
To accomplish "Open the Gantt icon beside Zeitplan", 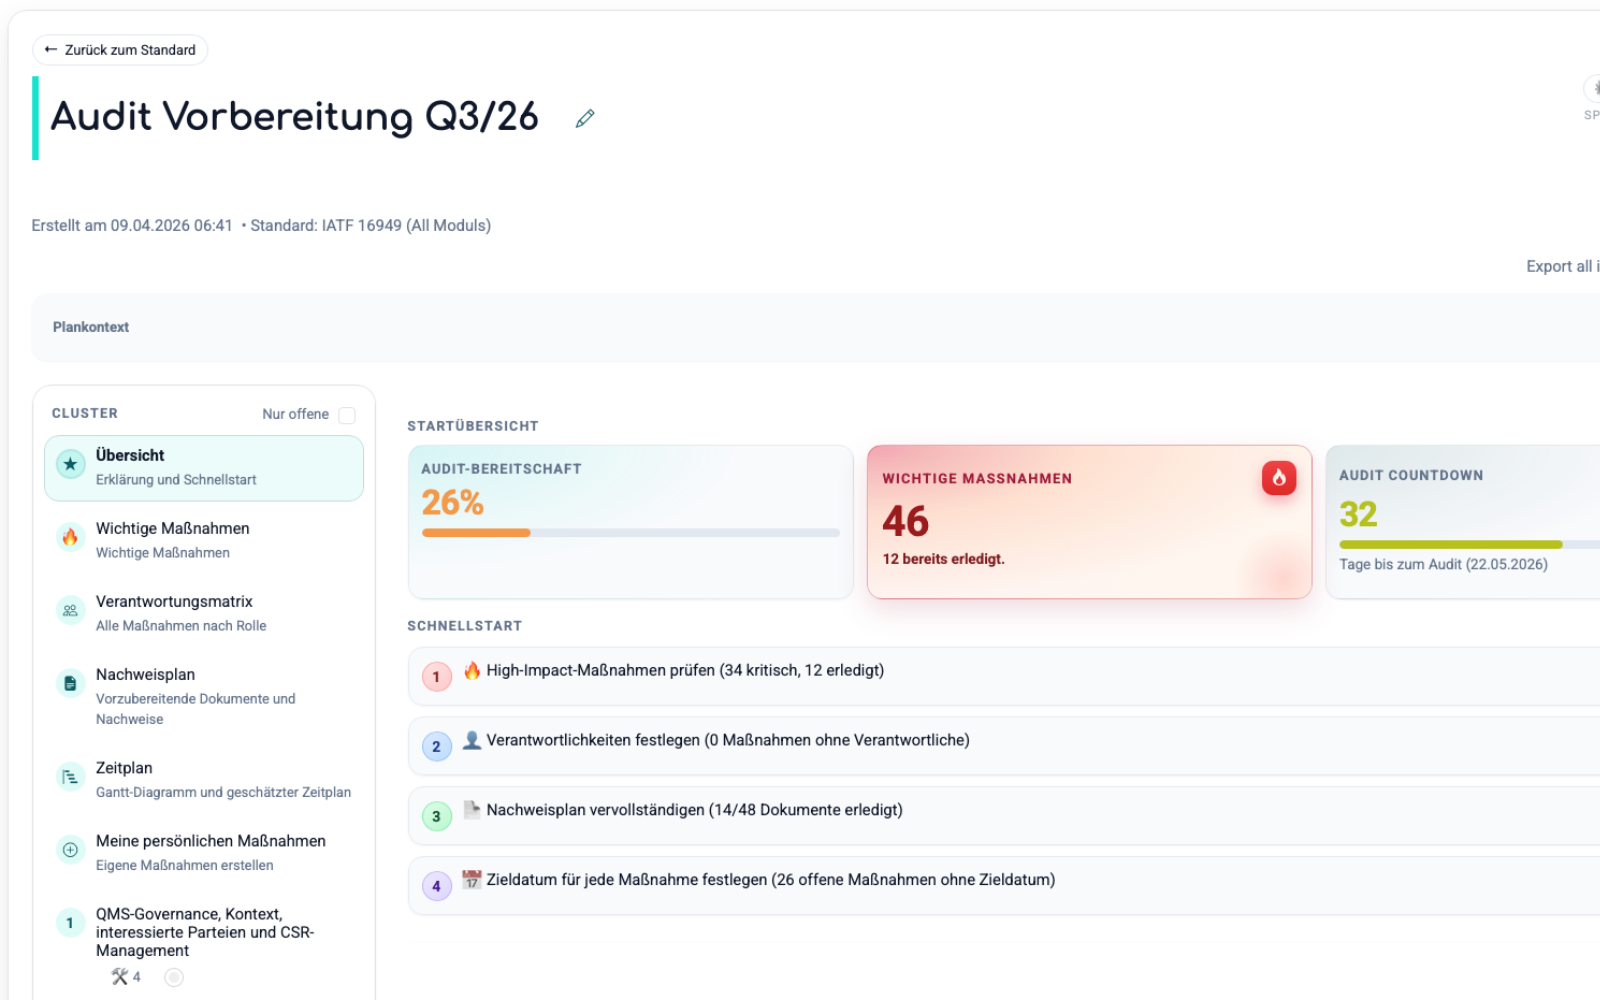I will pyautogui.click(x=69, y=776).
